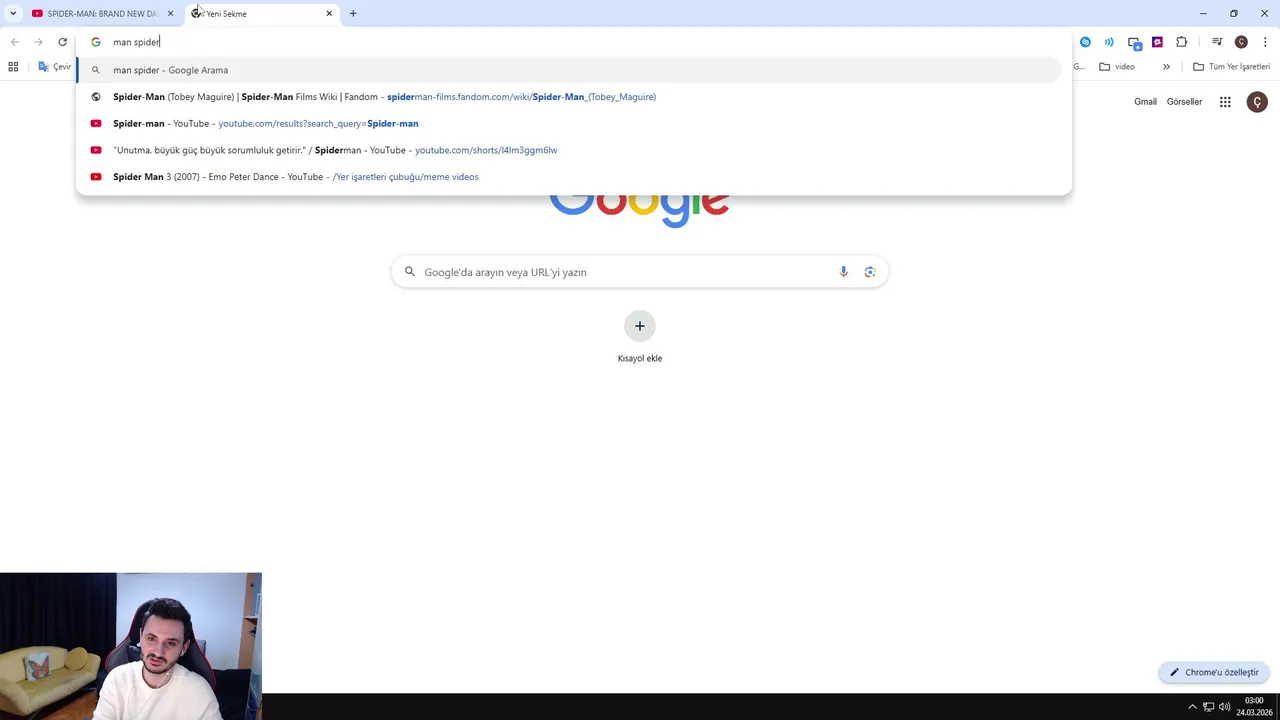Open the Extensions puzzle menu
The width and height of the screenshot is (1280, 720).
(x=1182, y=42)
